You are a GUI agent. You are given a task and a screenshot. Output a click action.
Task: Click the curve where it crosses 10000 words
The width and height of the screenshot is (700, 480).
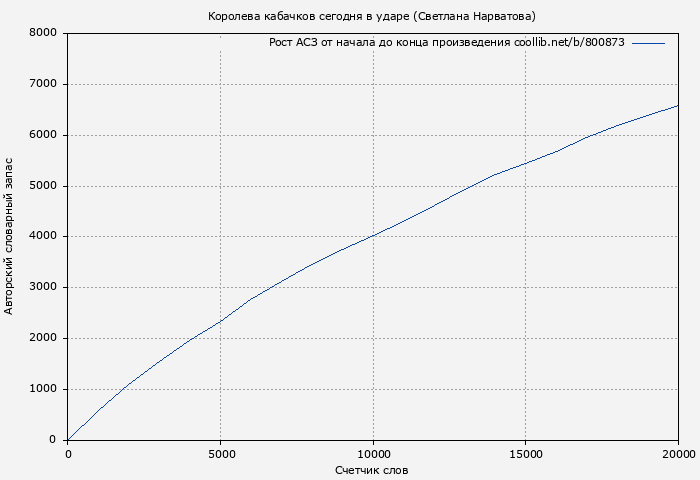click(x=373, y=235)
